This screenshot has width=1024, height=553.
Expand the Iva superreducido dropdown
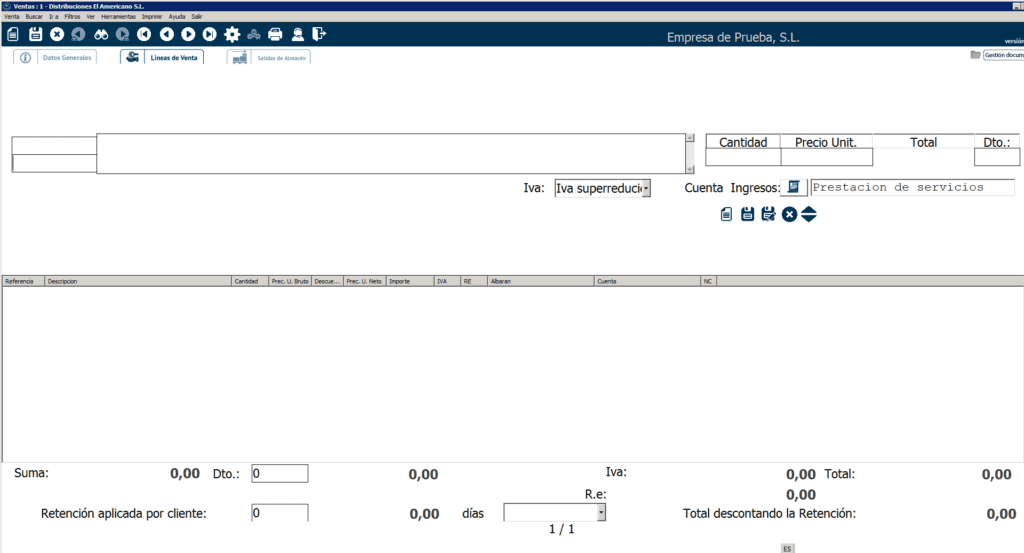(x=646, y=188)
